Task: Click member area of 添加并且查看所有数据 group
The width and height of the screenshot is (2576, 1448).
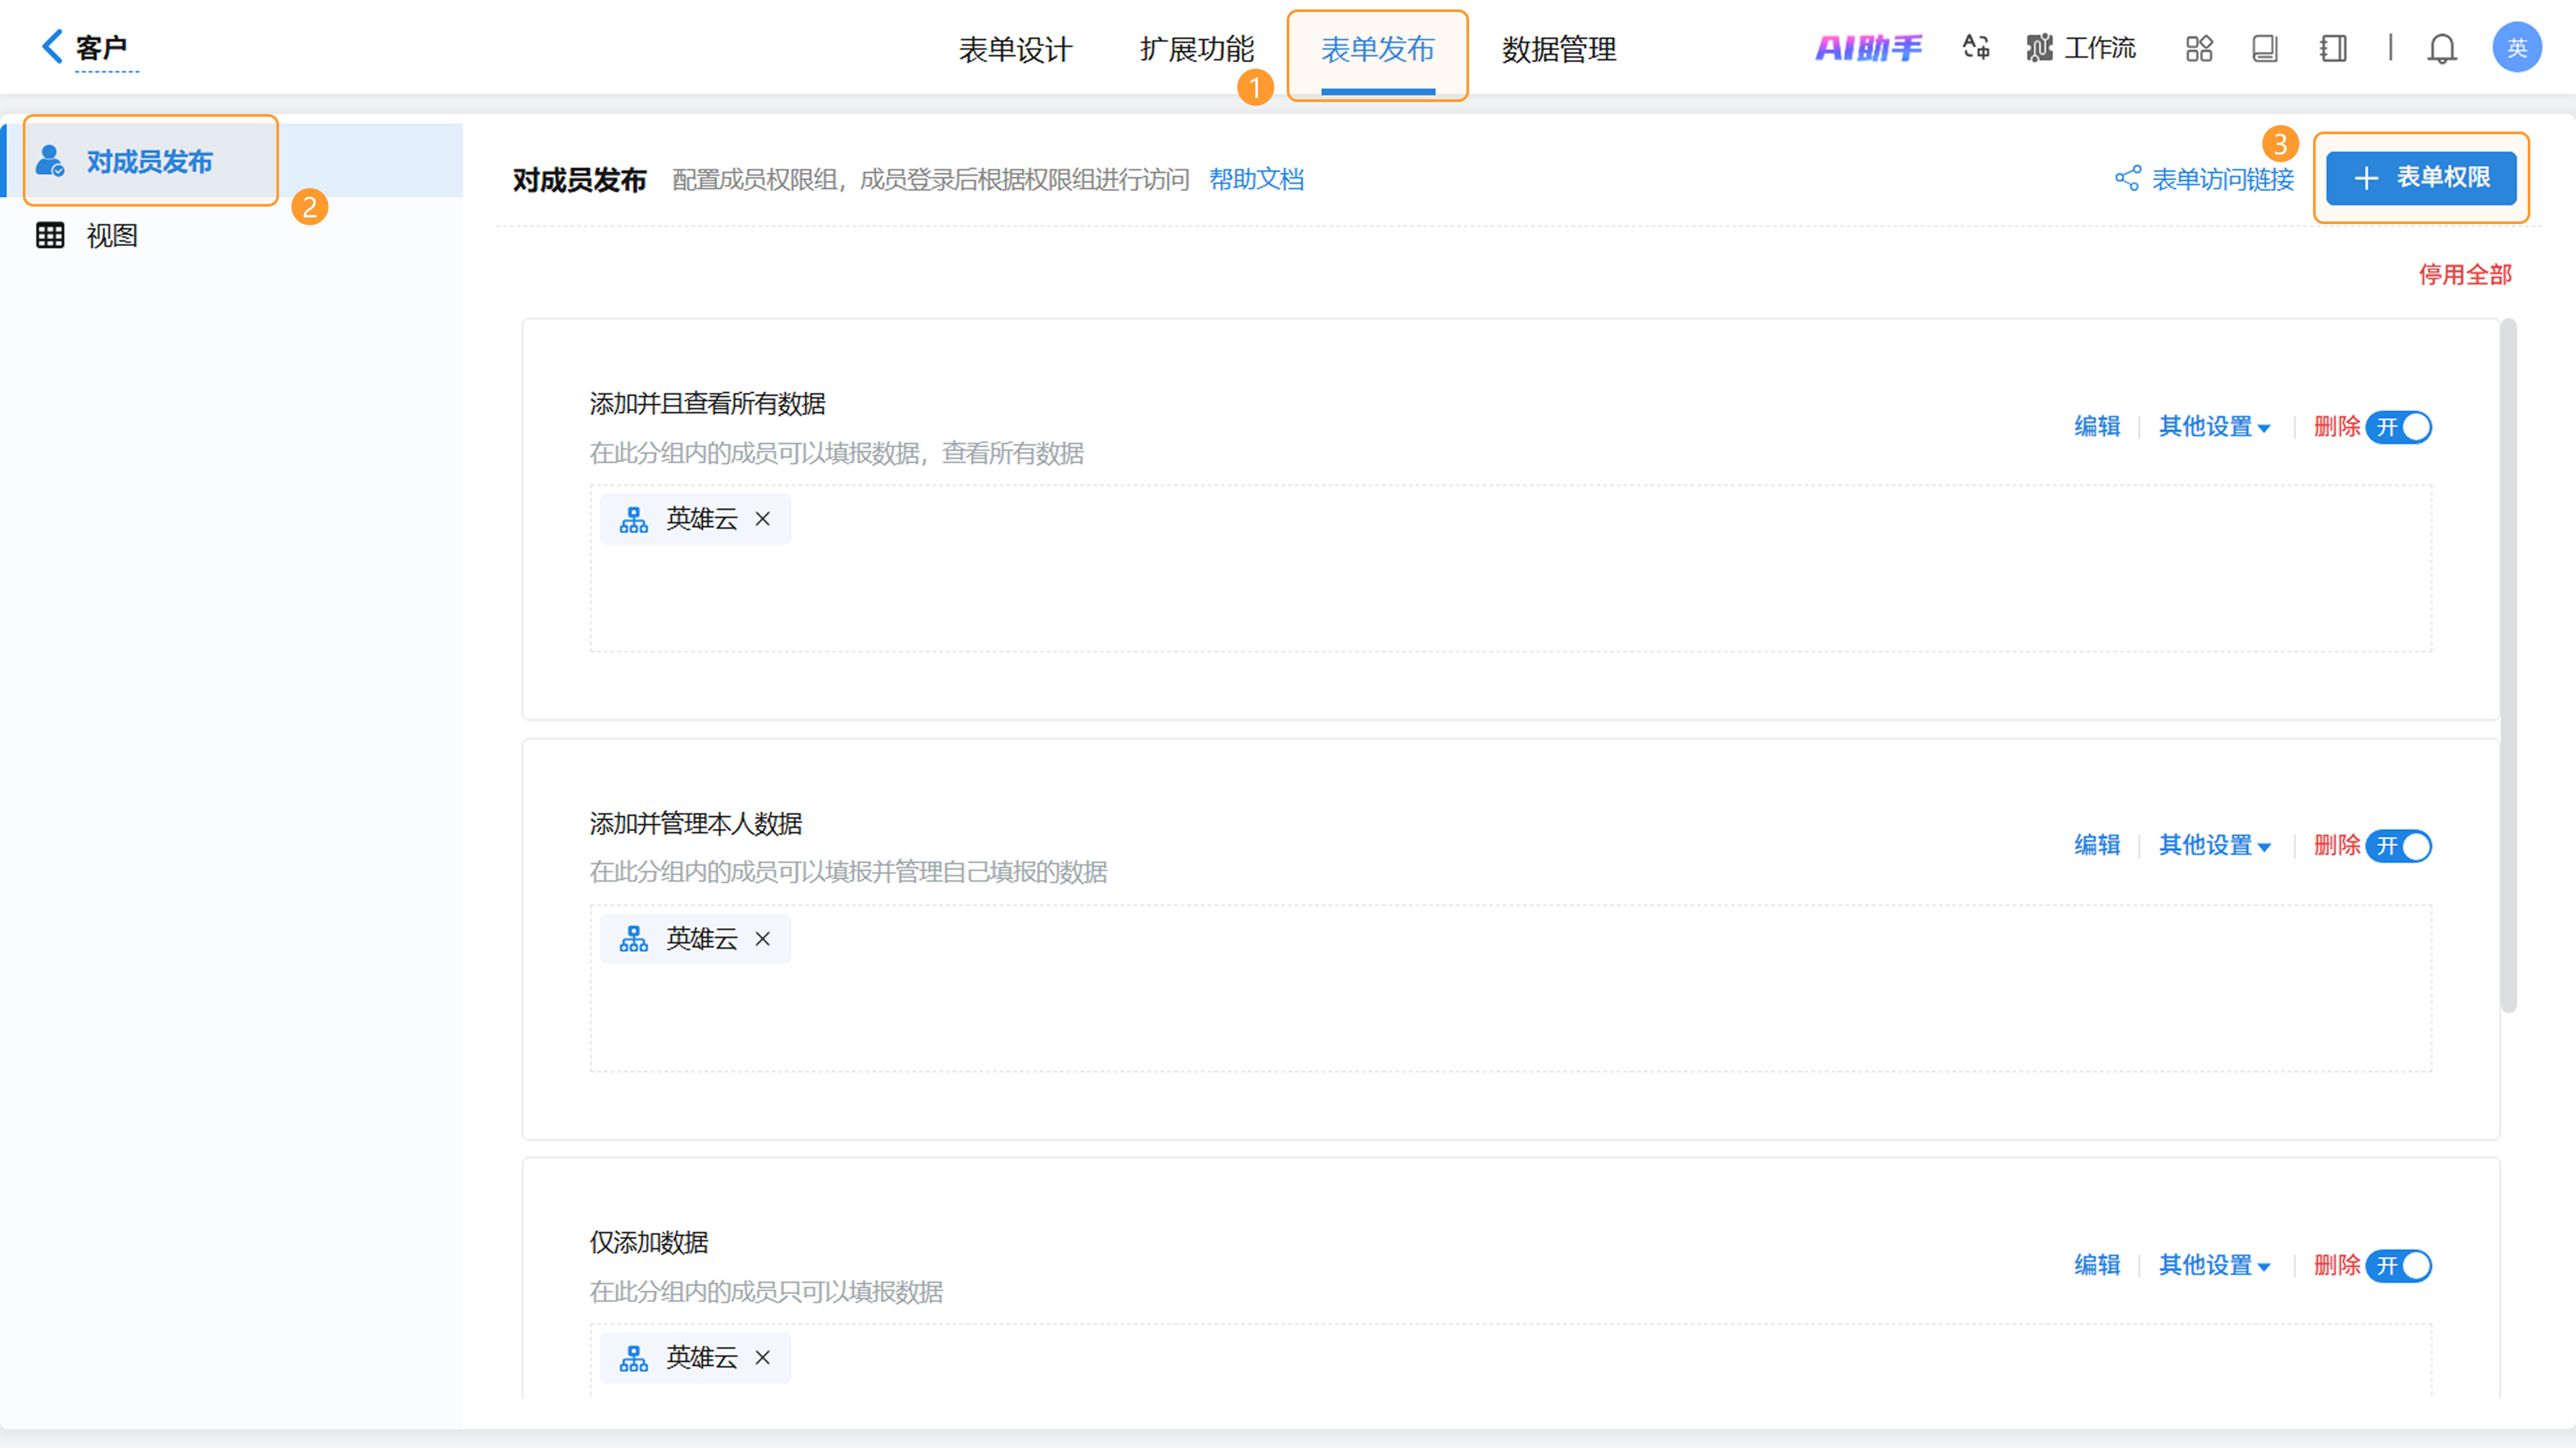Action: click(x=1510, y=569)
